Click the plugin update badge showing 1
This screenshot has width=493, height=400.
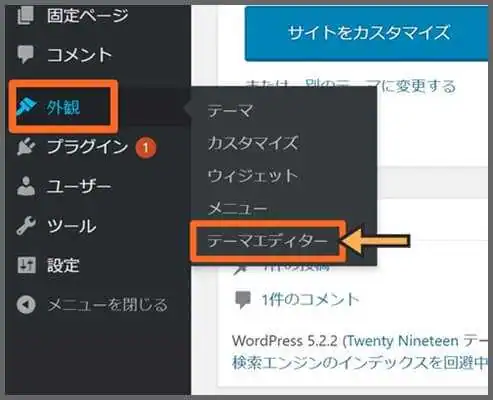146,147
